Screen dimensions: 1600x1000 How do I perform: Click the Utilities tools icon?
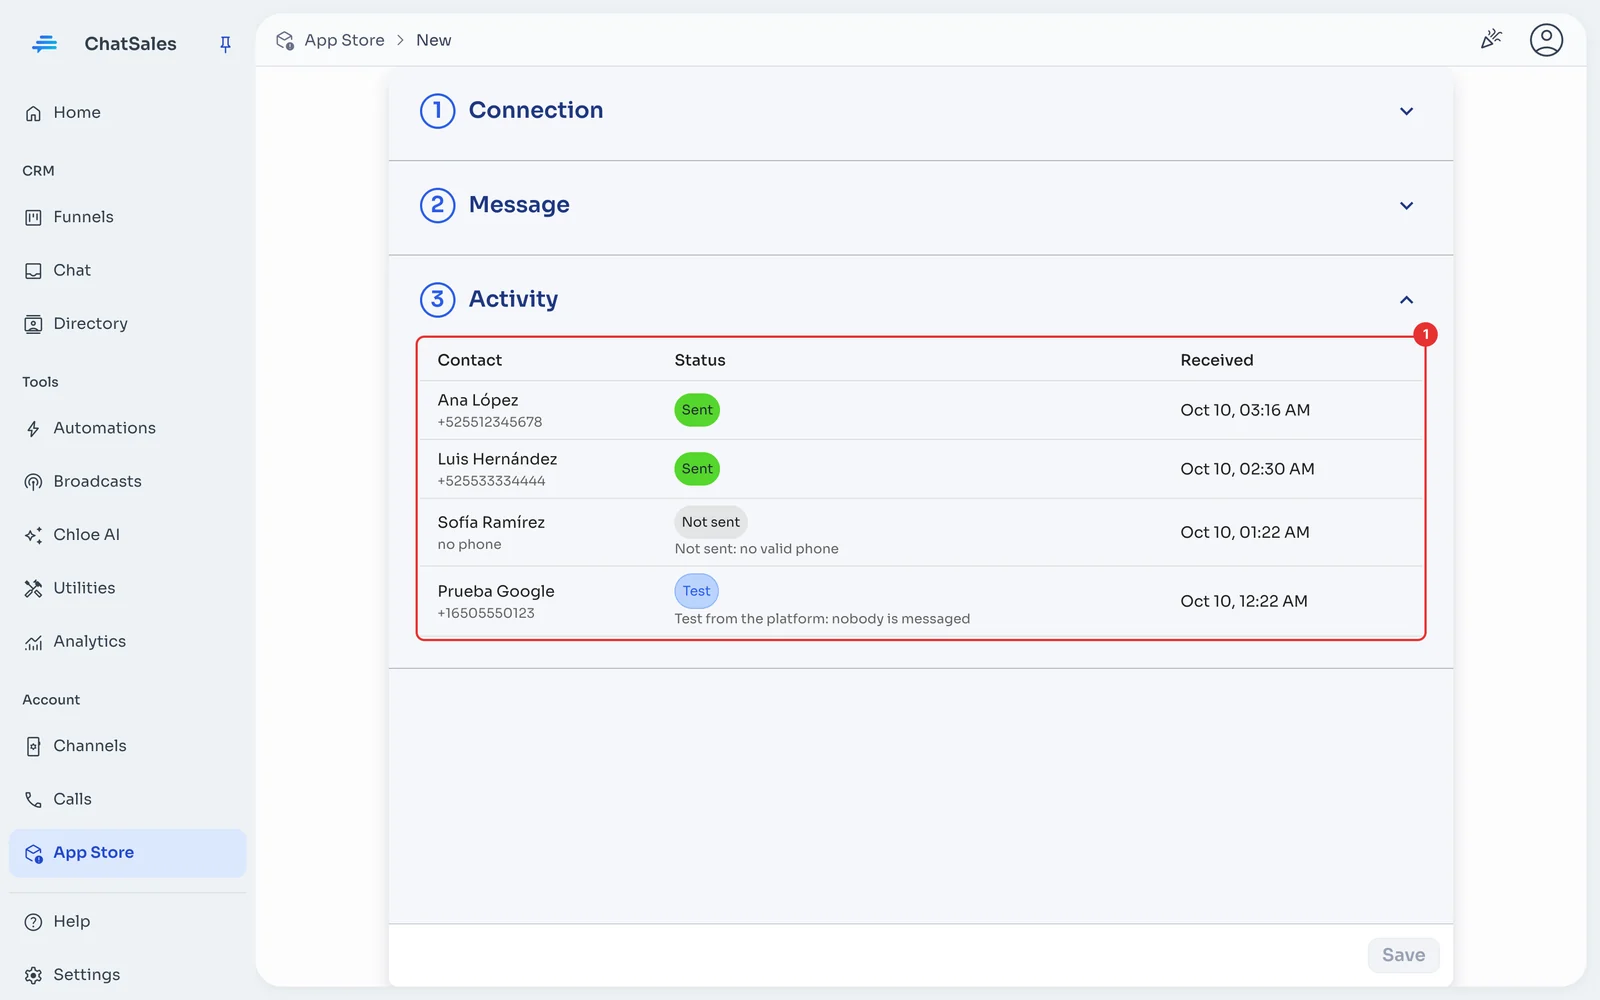[33, 589]
